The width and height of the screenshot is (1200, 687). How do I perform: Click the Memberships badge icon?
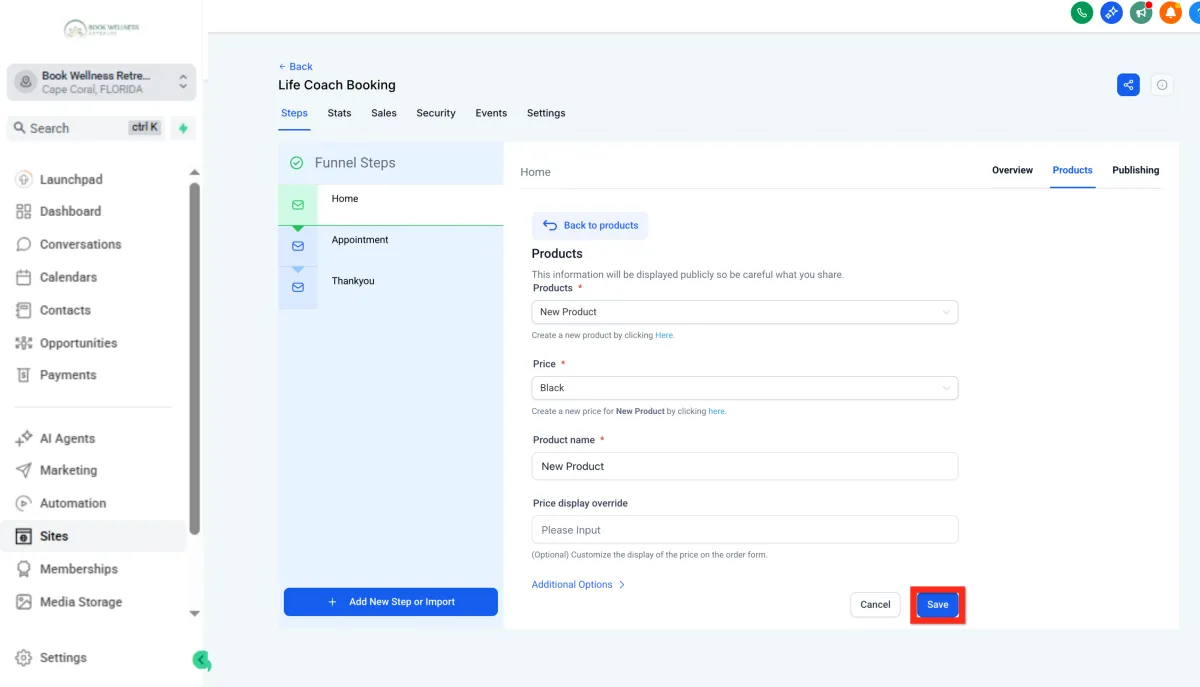tap(24, 569)
